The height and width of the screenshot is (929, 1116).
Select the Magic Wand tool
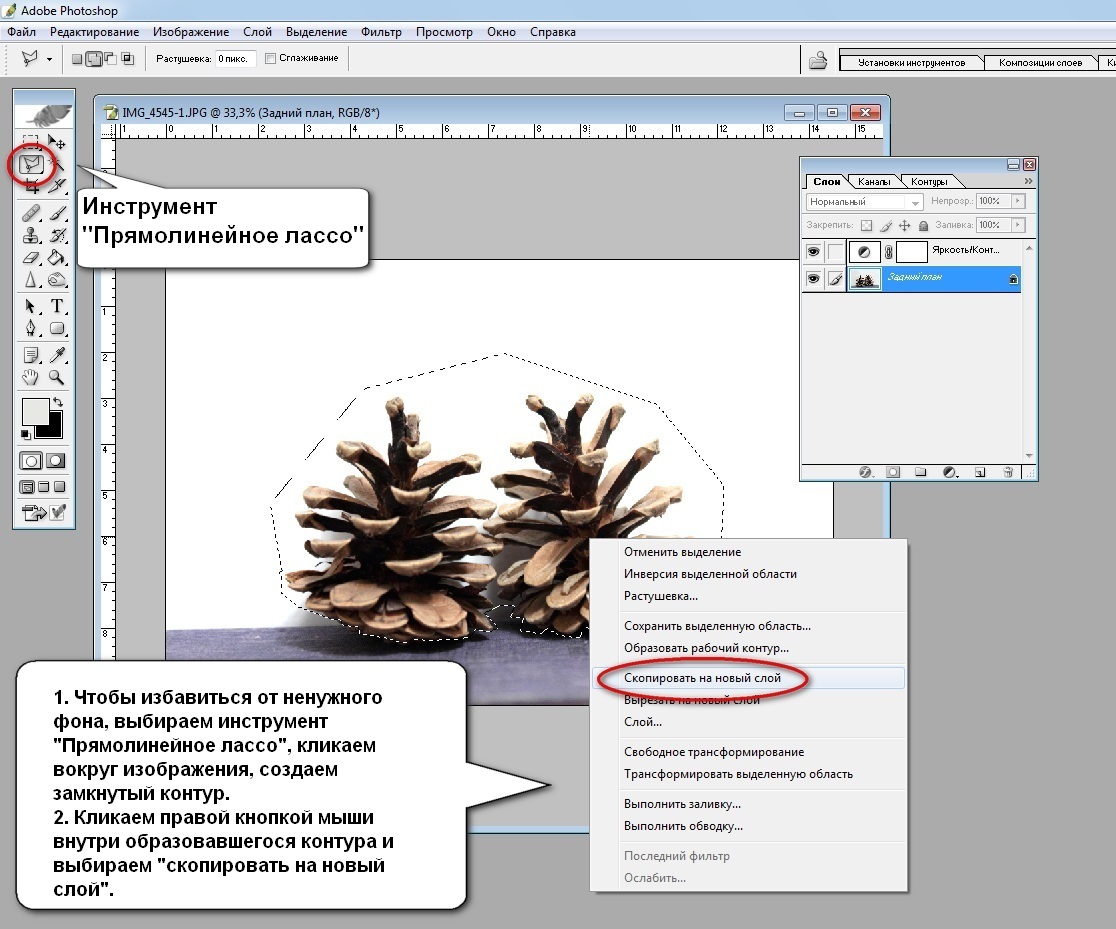click(x=57, y=164)
